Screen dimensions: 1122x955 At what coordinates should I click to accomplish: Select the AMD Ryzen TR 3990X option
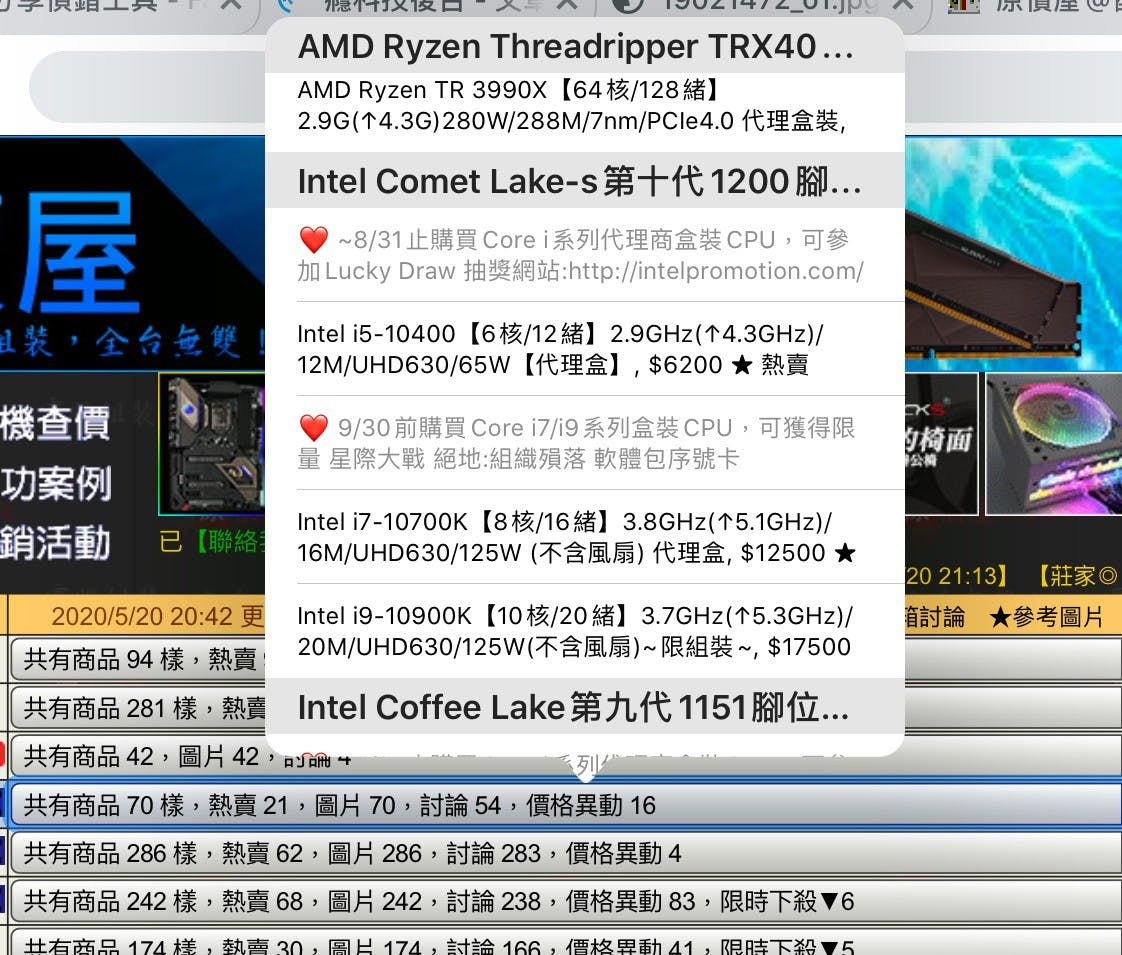[585, 106]
